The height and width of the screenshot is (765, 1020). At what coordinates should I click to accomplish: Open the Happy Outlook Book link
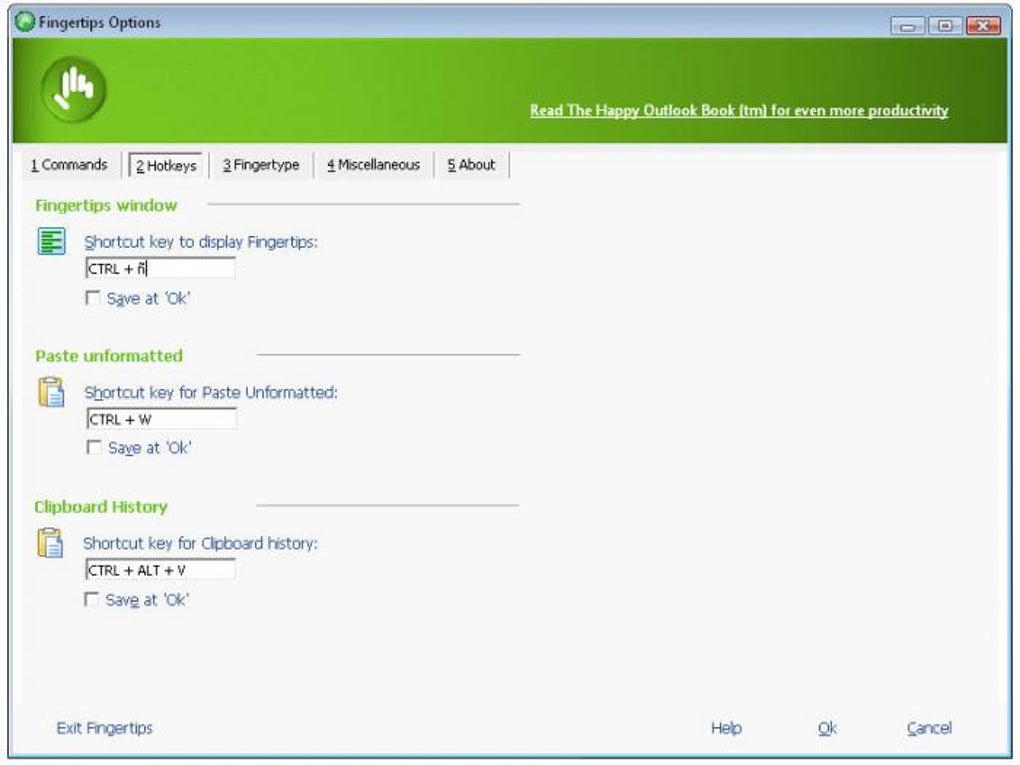pyautogui.click(x=739, y=111)
